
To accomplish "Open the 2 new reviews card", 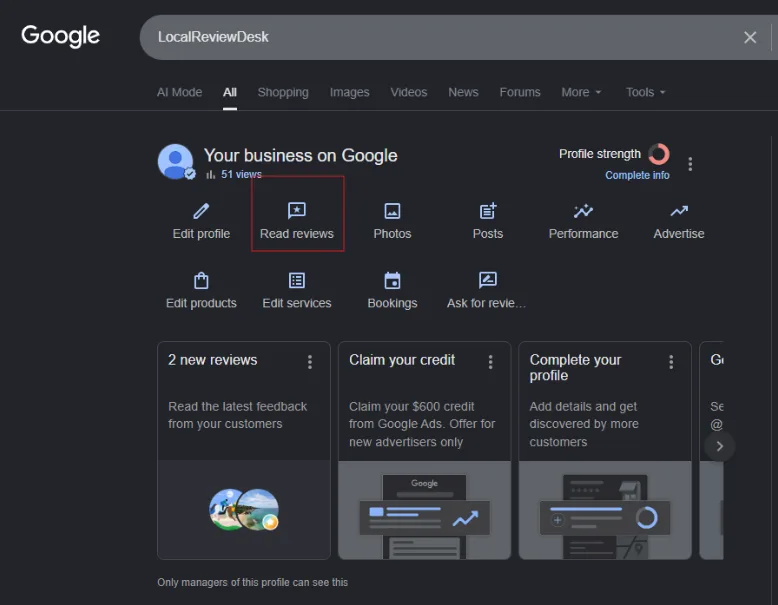I will 244,450.
